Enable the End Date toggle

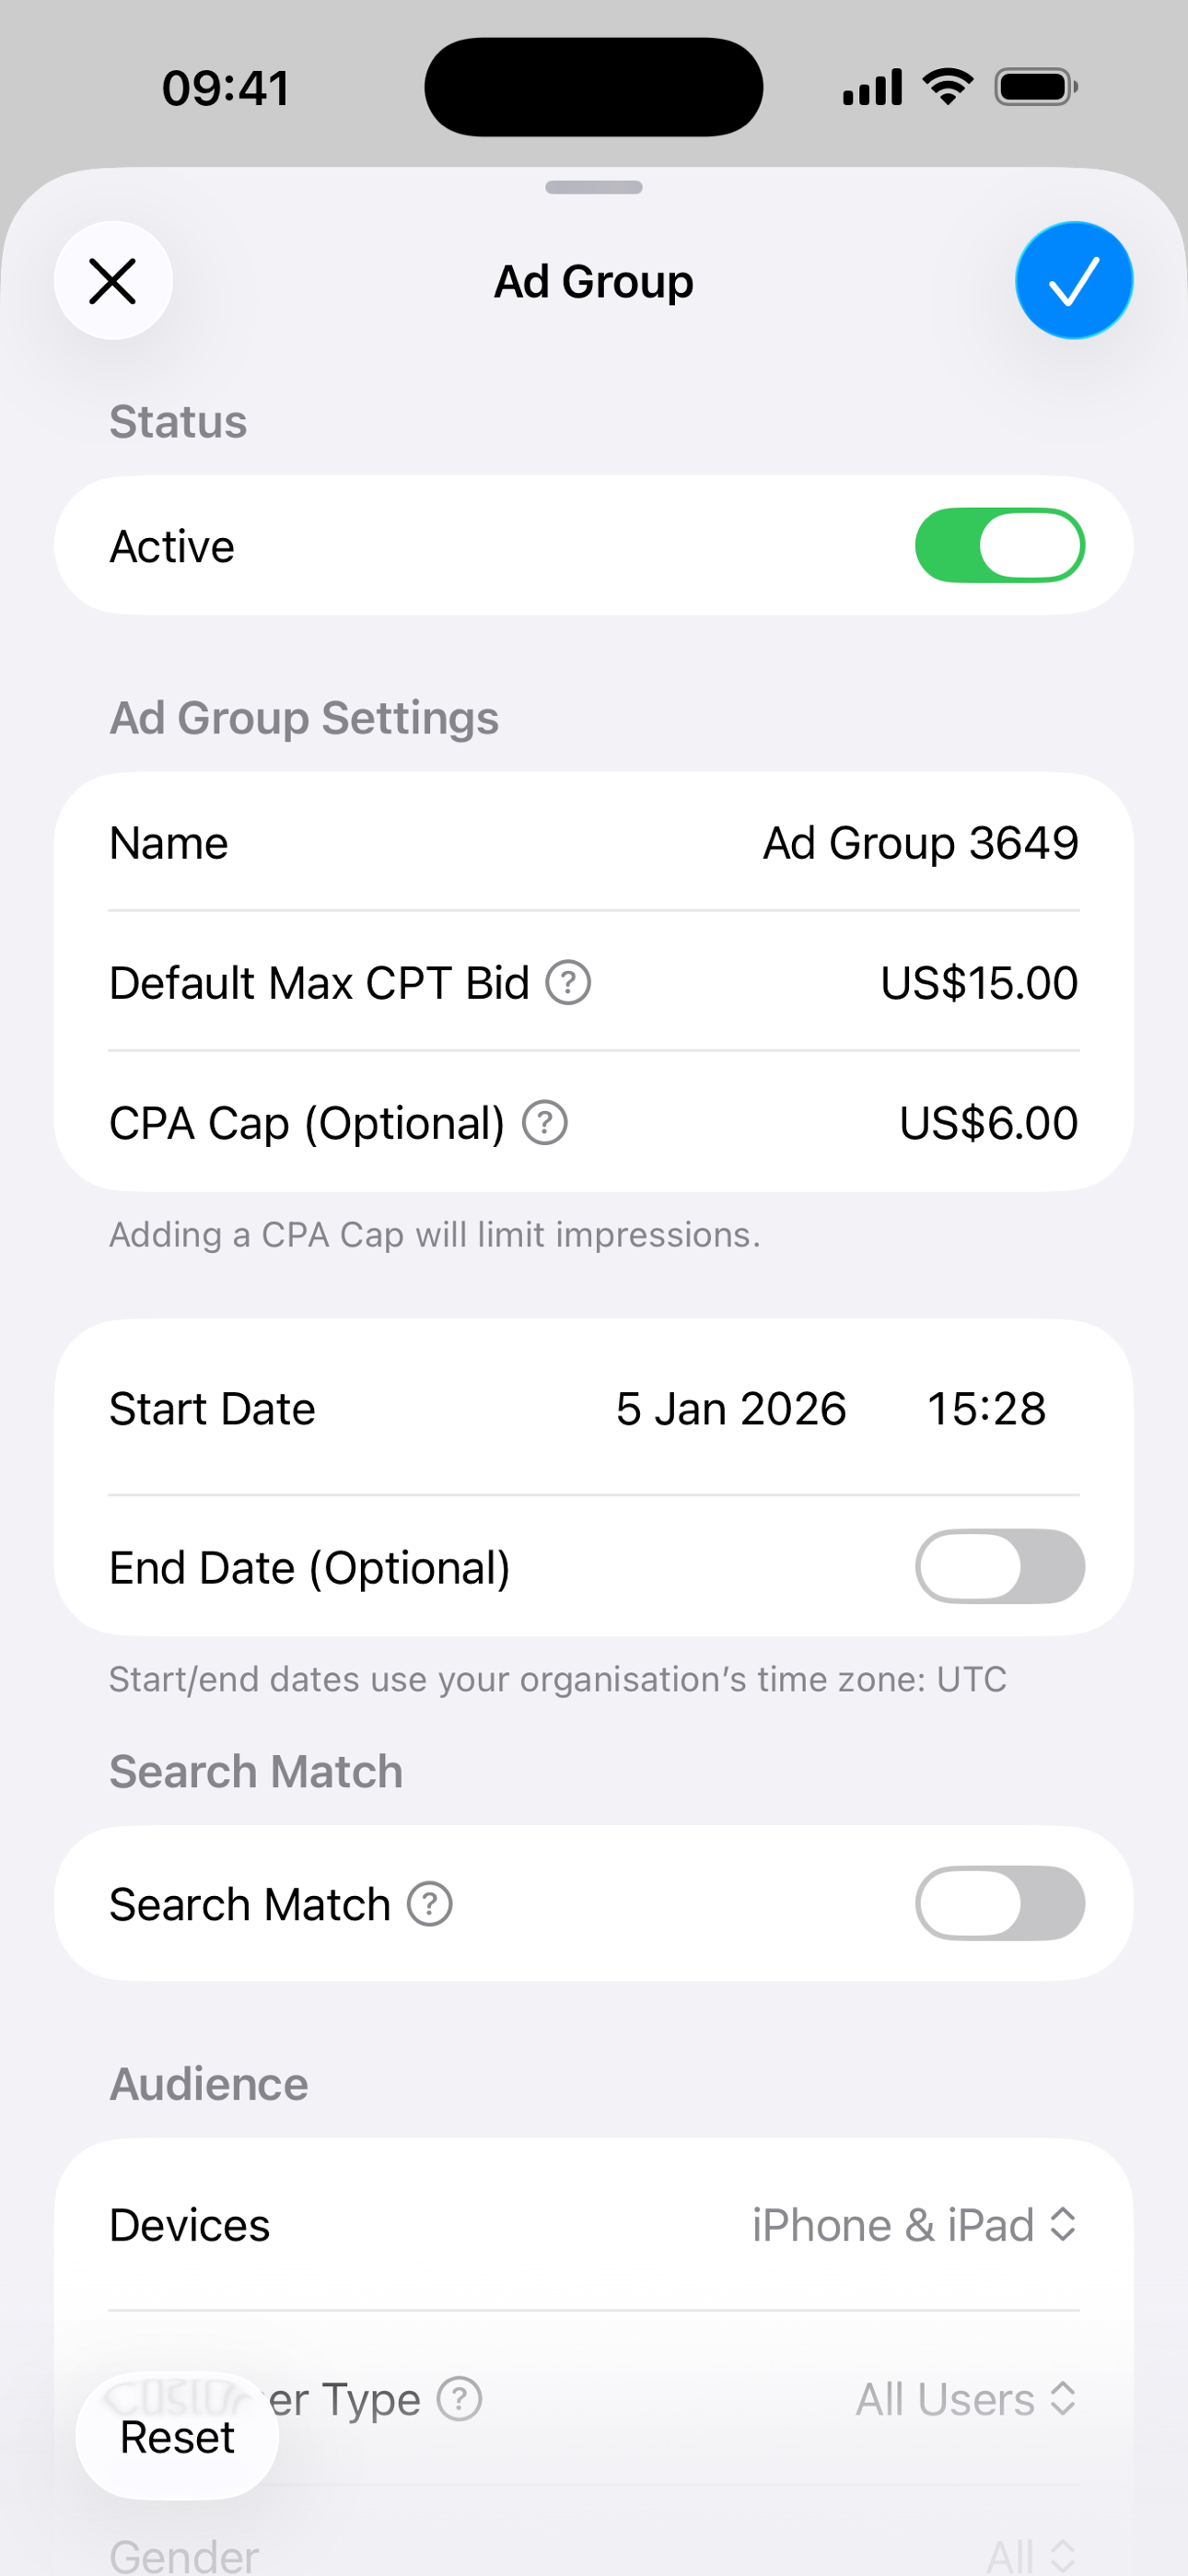[x=999, y=1567]
